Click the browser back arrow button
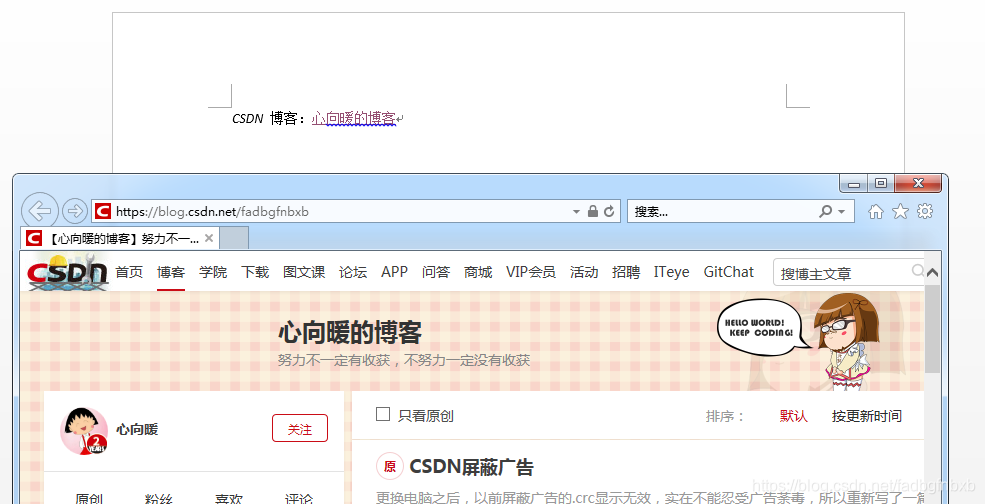Image resolution: width=985 pixels, height=504 pixels. point(40,211)
